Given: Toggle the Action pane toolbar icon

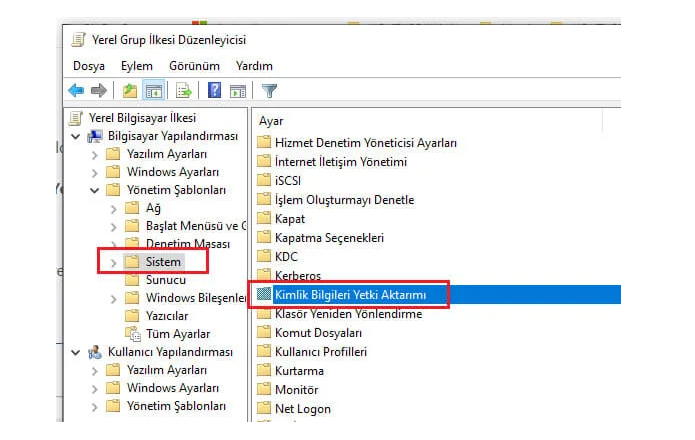Looking at the screenshot, I should 238,91.
